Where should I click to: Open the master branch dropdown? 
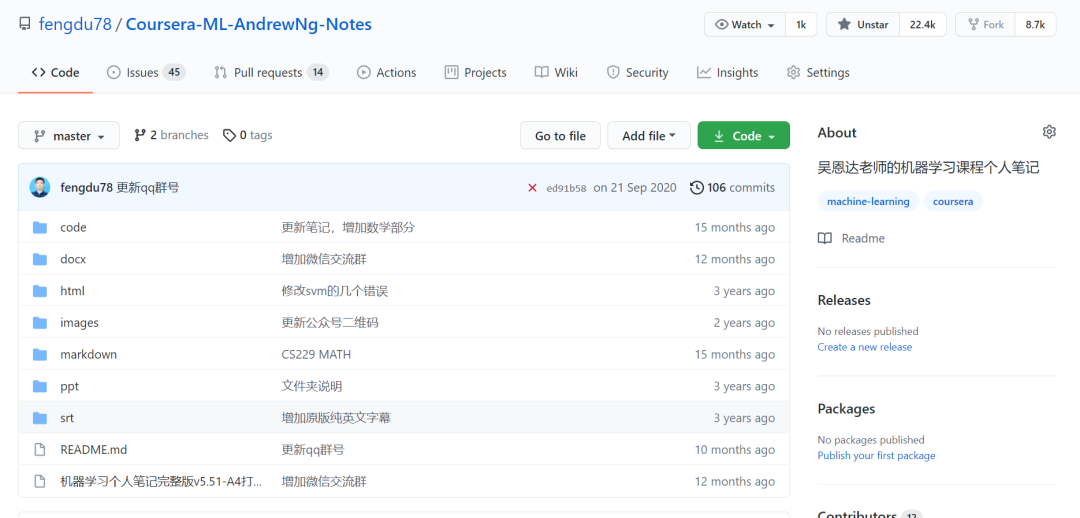69,136
